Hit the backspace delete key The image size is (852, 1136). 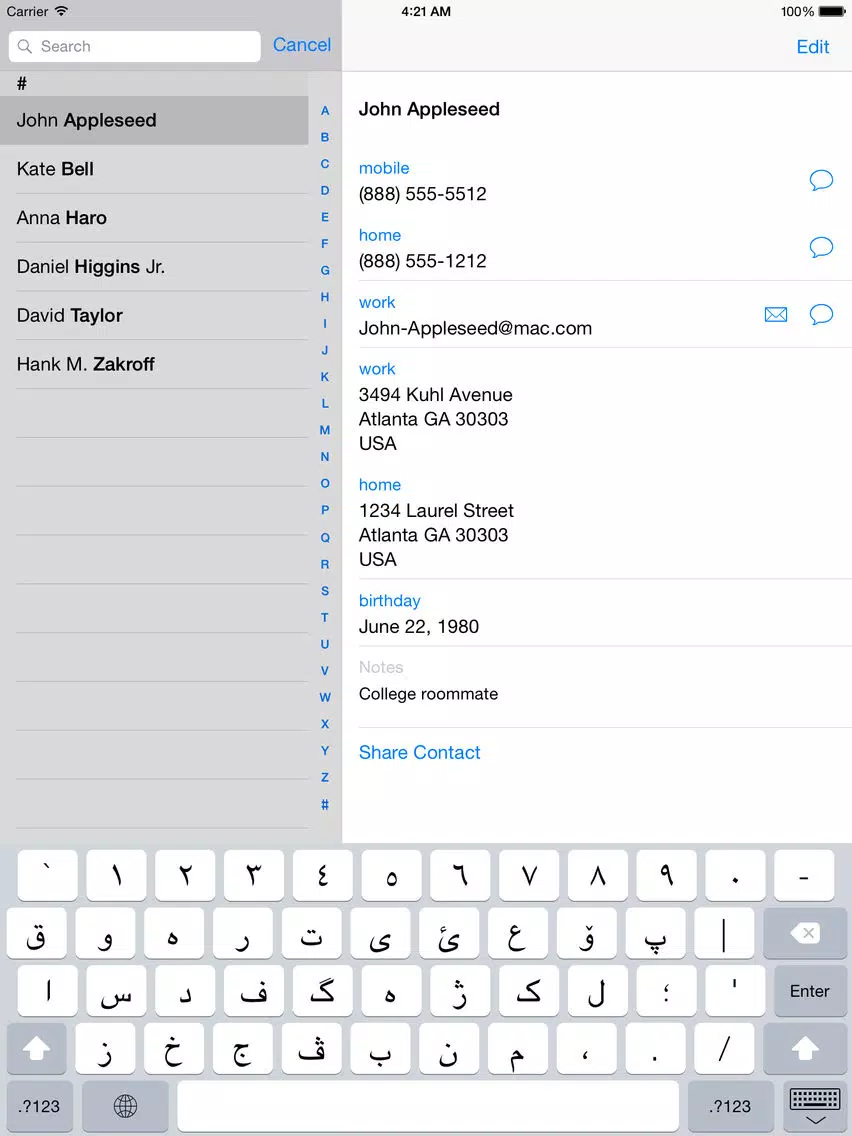click(805, 934)
